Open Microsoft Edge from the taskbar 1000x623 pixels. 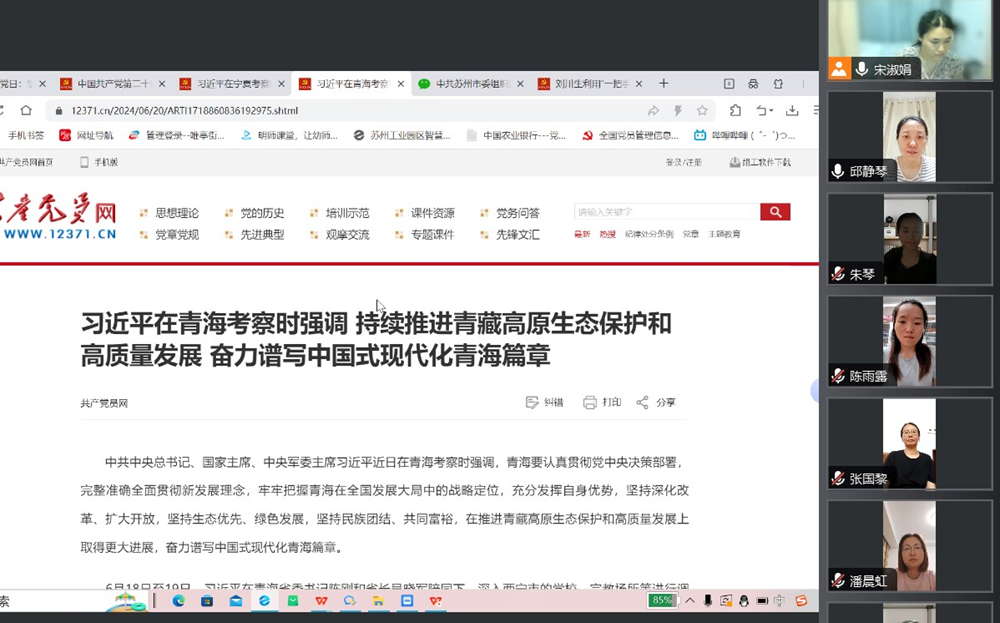coord(179,601)
